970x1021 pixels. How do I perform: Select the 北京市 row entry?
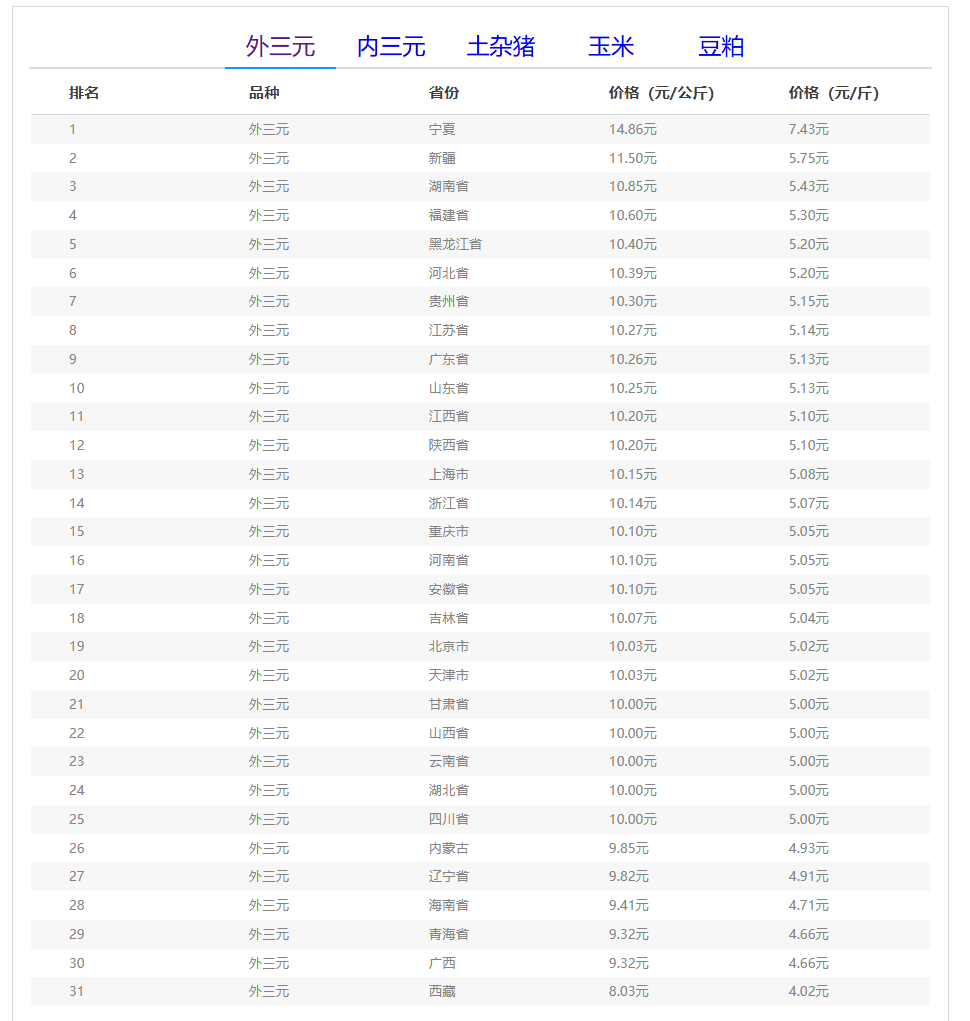click(x=448, y=647)
